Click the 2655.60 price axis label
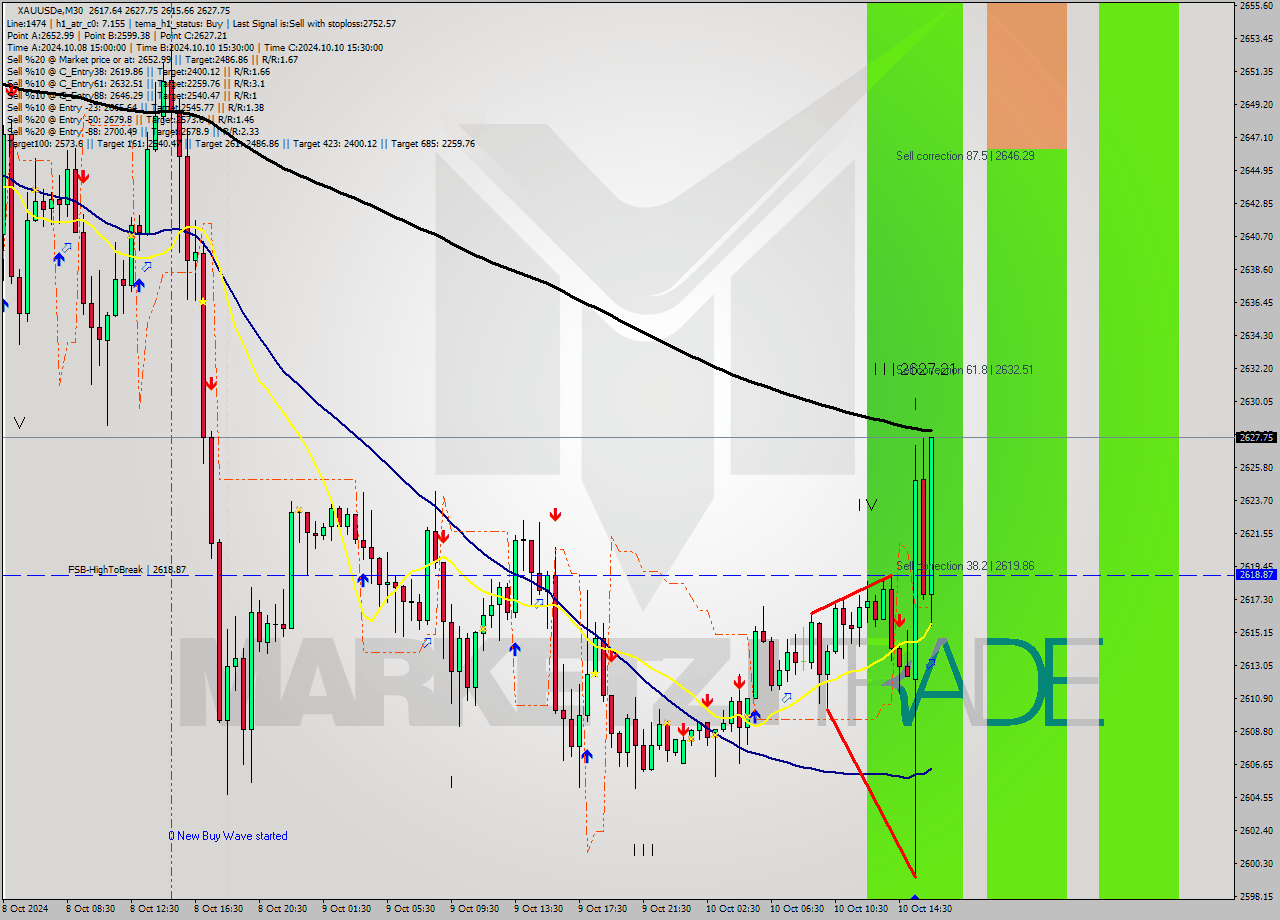Image resolution: width=1280 pixels, height=920 pixels. [1256, 5]
